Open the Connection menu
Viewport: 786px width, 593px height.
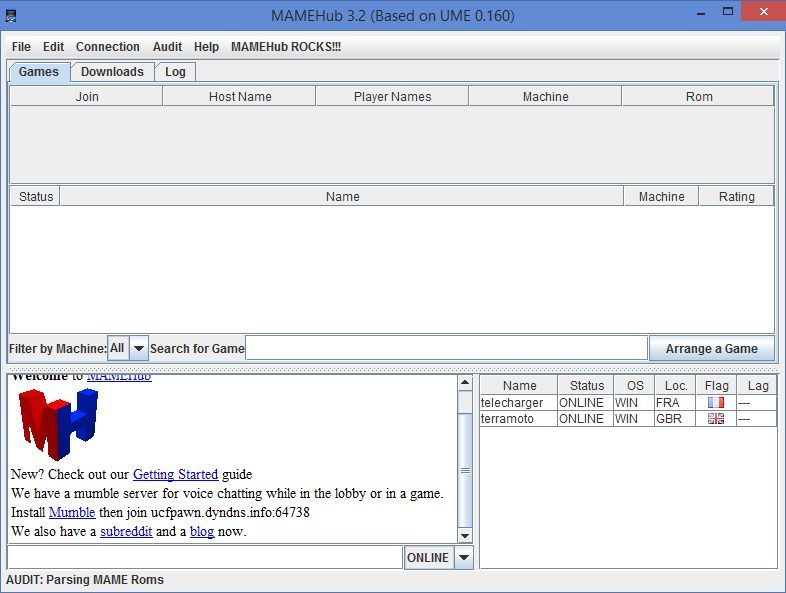[108, 47]
